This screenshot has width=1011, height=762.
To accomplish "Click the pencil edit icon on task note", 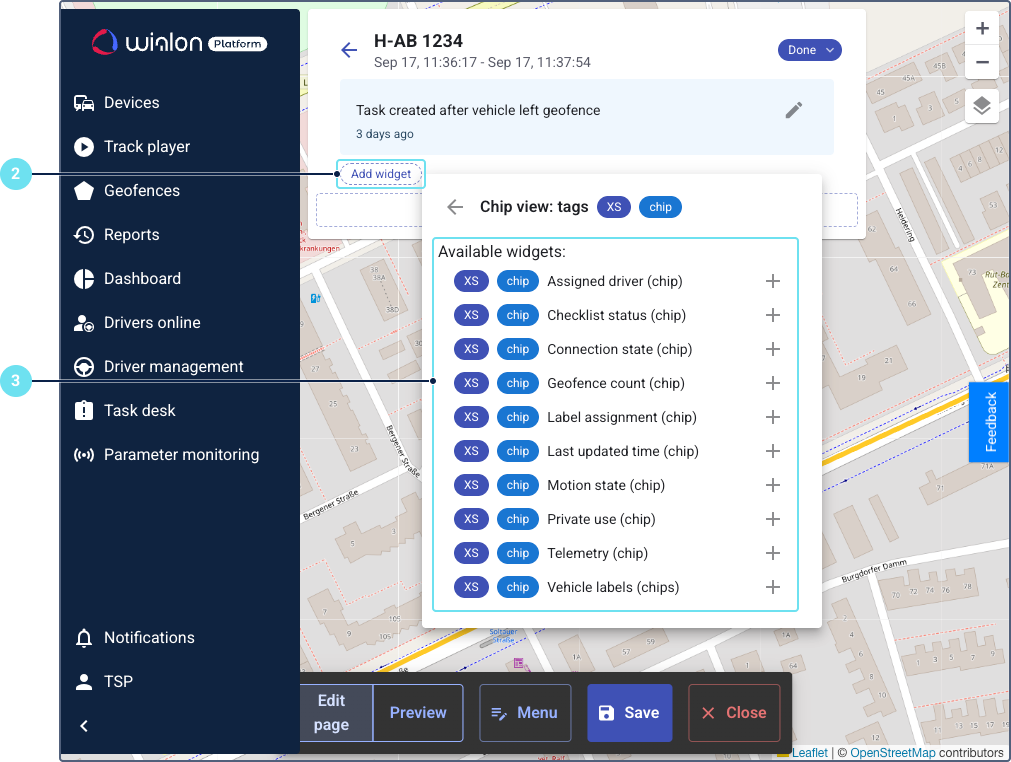I will click(793, 110).
